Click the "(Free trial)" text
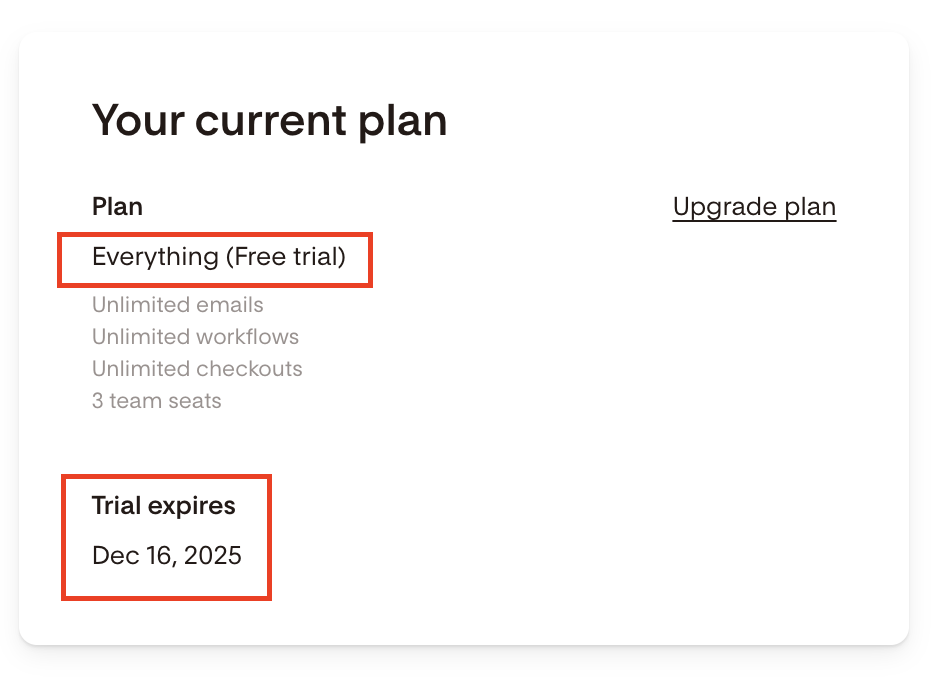Viewport: 938px width, 684px height. (285, 257)
